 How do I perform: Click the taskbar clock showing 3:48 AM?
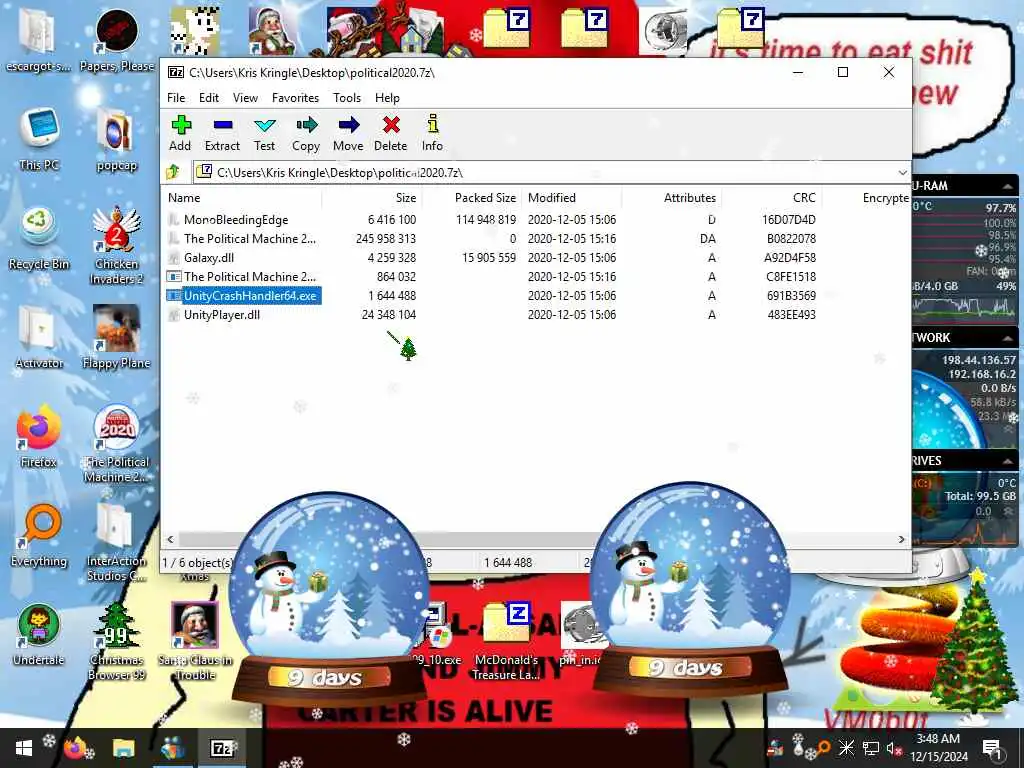(938, 748)
